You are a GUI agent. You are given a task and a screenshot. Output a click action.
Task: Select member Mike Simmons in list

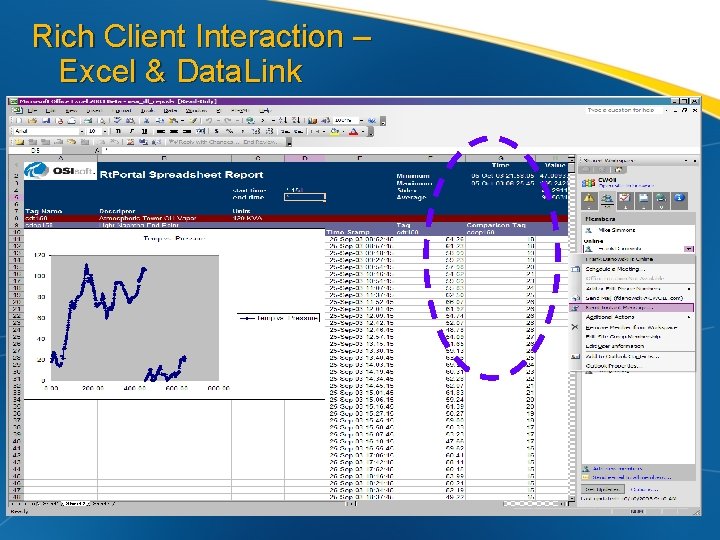pyautogui.click(x=616, y=230)
